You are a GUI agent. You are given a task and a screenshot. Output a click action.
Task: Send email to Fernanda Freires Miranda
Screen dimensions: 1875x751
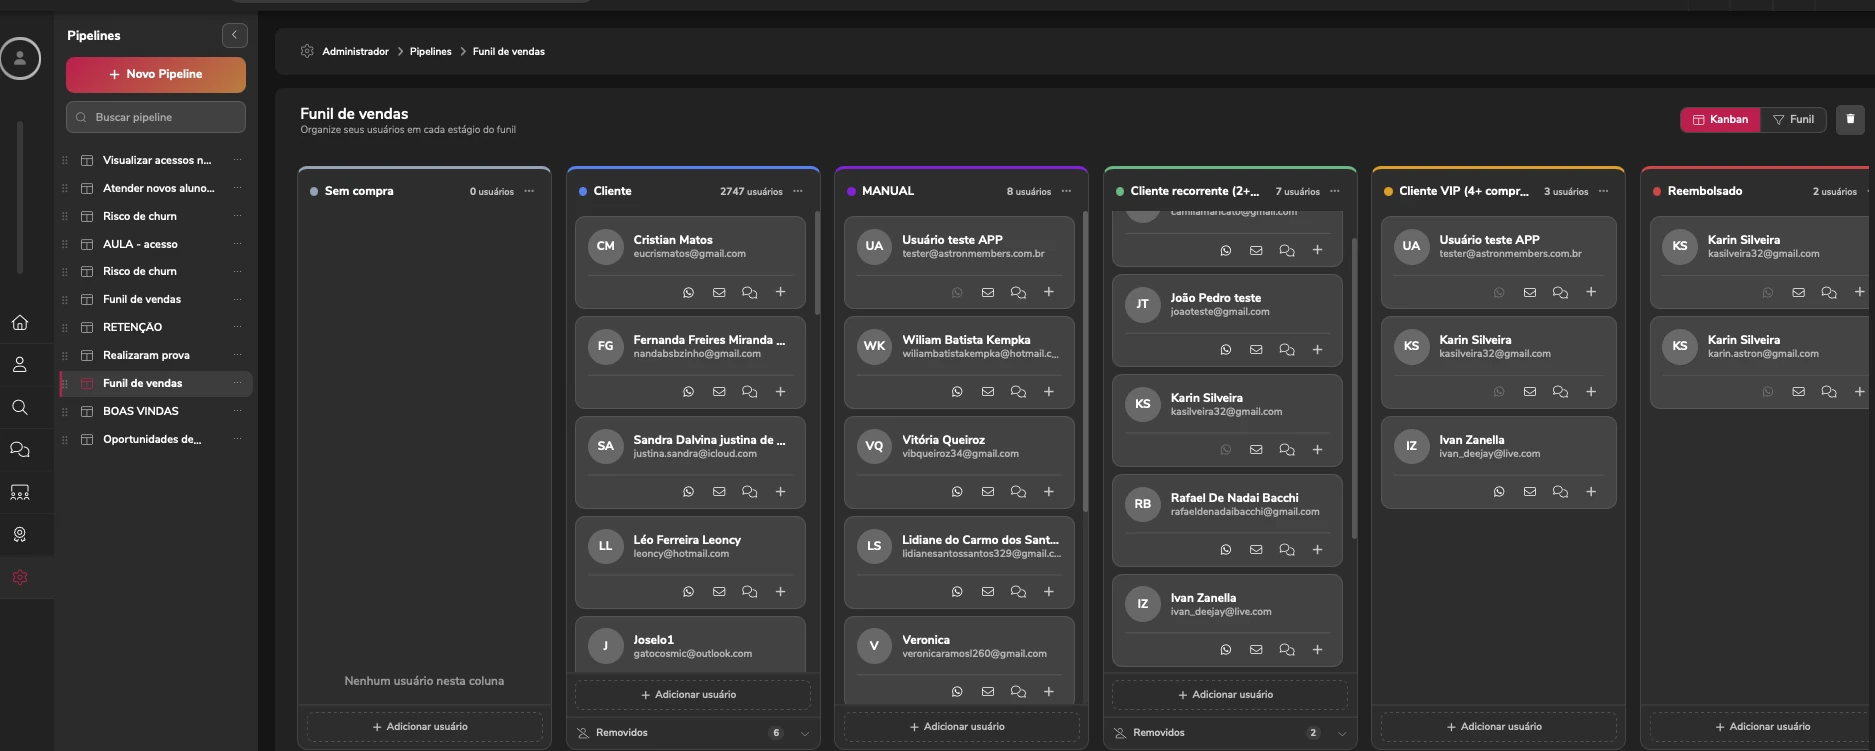719,392
